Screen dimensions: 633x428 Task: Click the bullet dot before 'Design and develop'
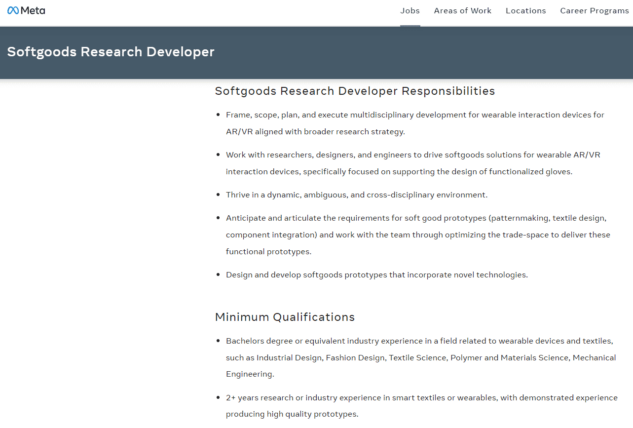point(219,275)
